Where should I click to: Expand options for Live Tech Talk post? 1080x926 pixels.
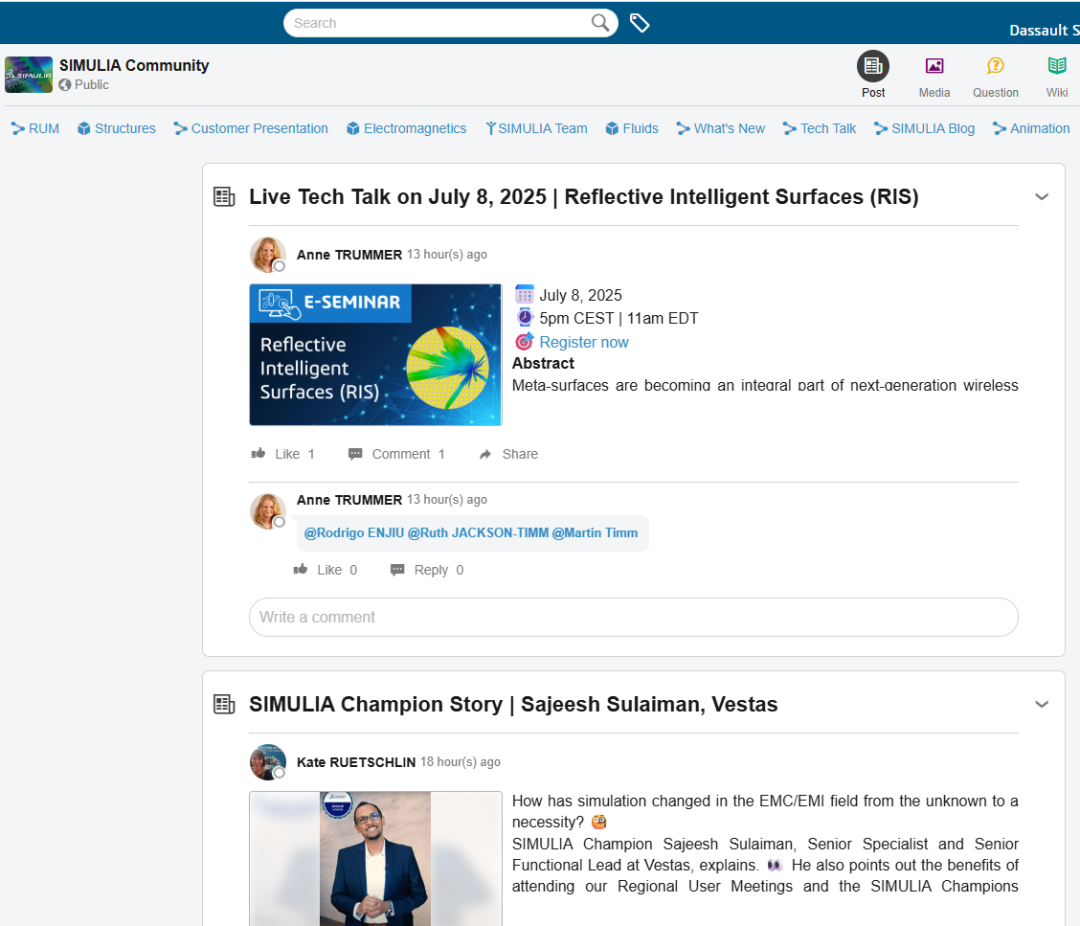click(1041, 196)
